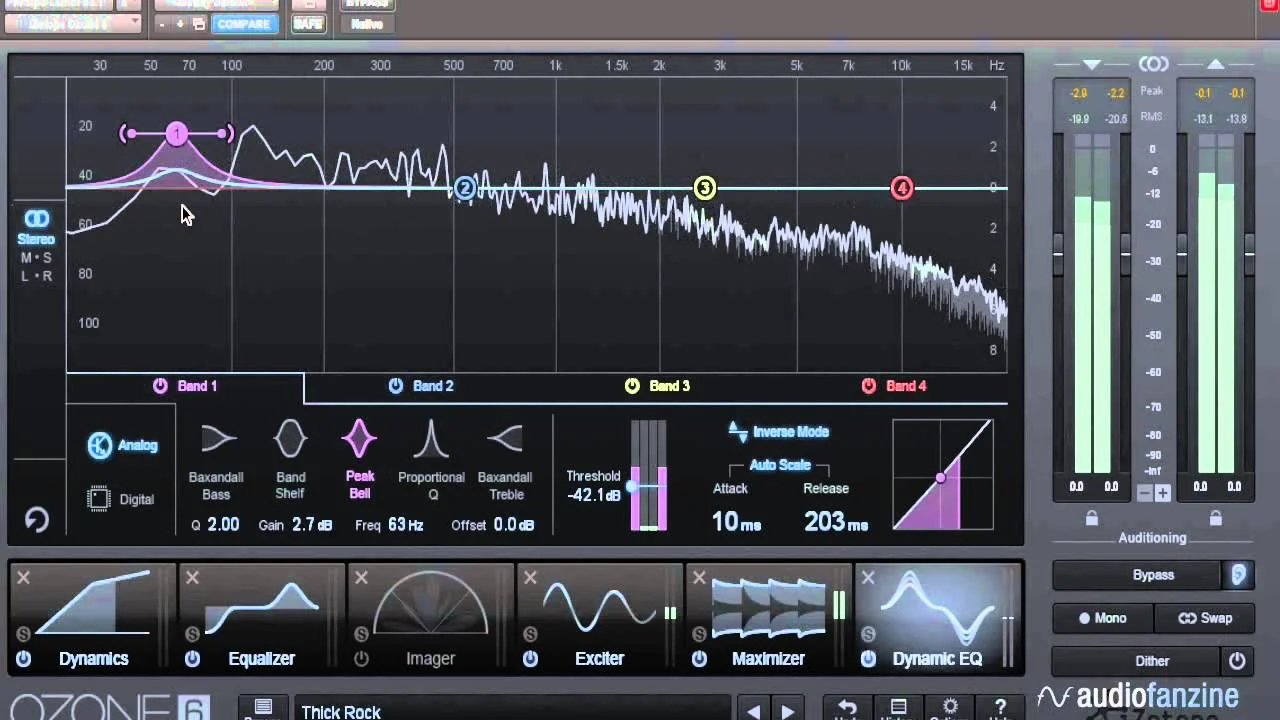Open the Band 3 tab
Screen dimensions: 1280x720
(657, 386)
